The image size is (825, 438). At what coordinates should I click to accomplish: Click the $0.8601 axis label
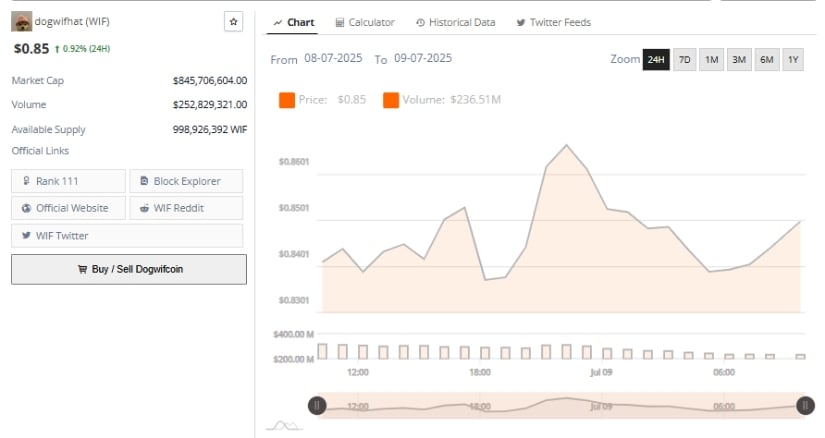294,162
